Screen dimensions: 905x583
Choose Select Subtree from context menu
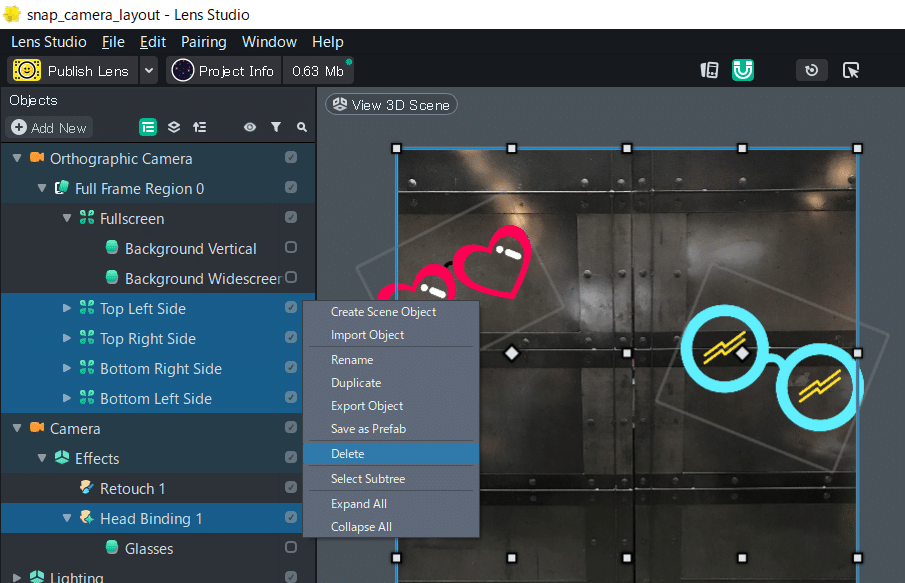391,479
